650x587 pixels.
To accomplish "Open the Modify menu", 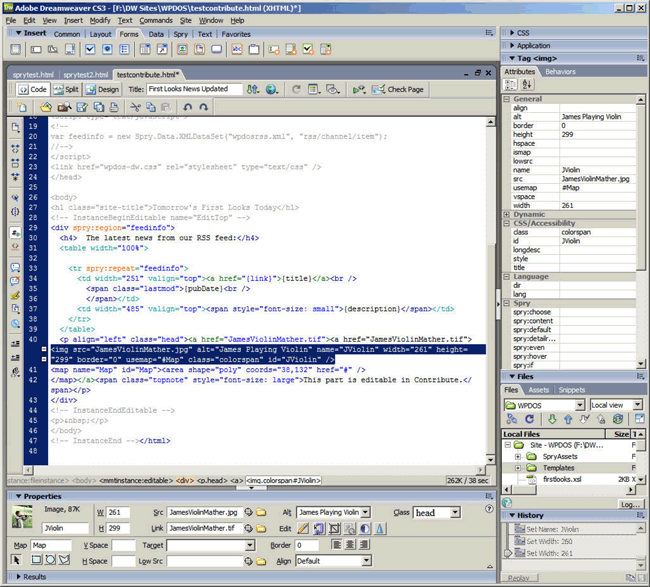I will (100, 20).
